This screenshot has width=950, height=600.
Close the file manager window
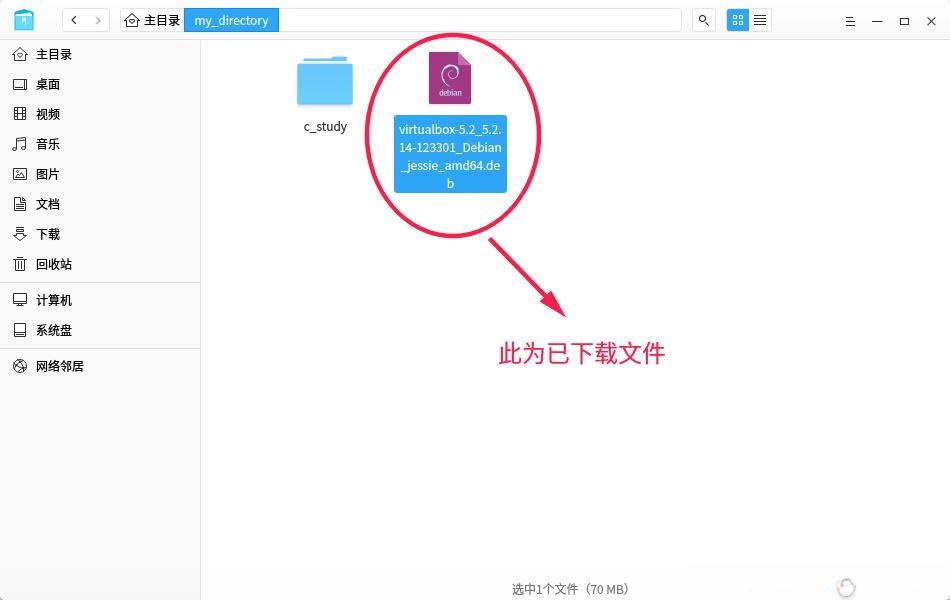click(x=931, y=21)
